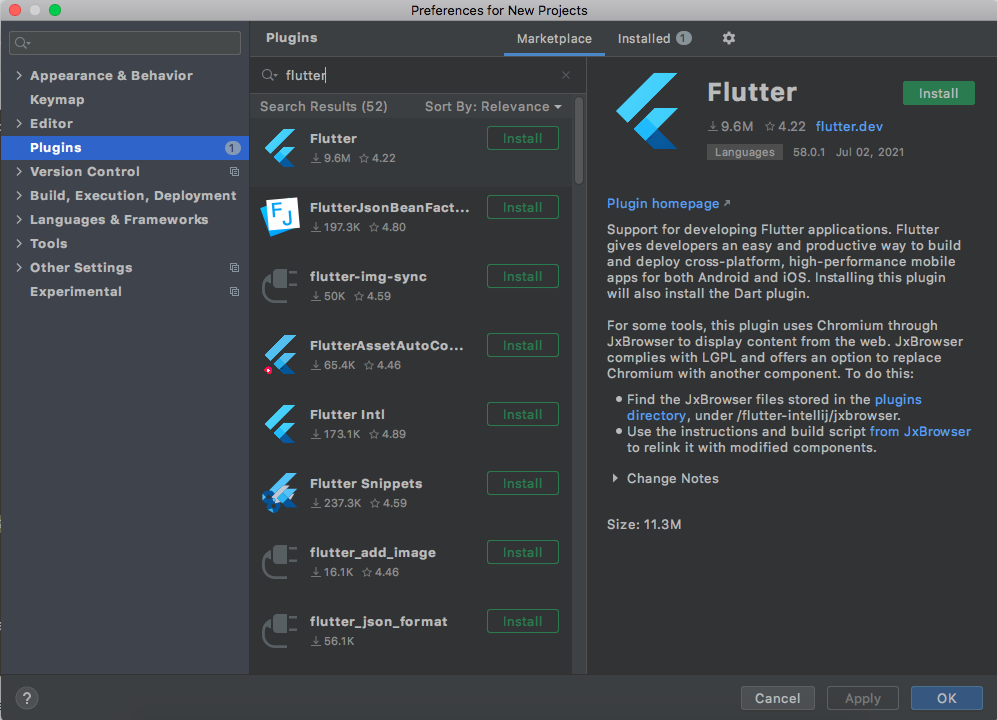Click the copy icon beside Experimental
This screenshot has height=720, width=997.
coord(235,292)
